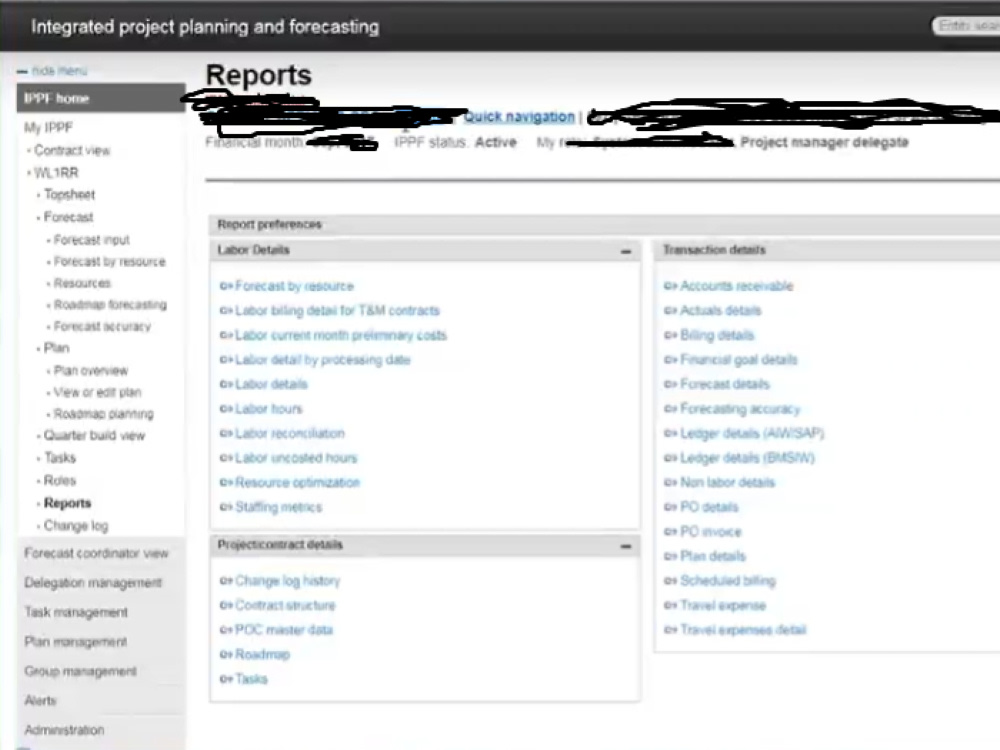Go to IPPF home
This screenshot has height=750, width=1000.
[x=101, y=98]
